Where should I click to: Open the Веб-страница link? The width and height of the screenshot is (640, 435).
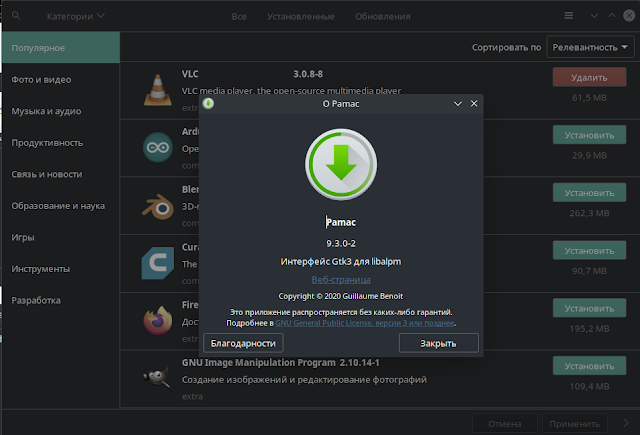[x=341, y=280]
